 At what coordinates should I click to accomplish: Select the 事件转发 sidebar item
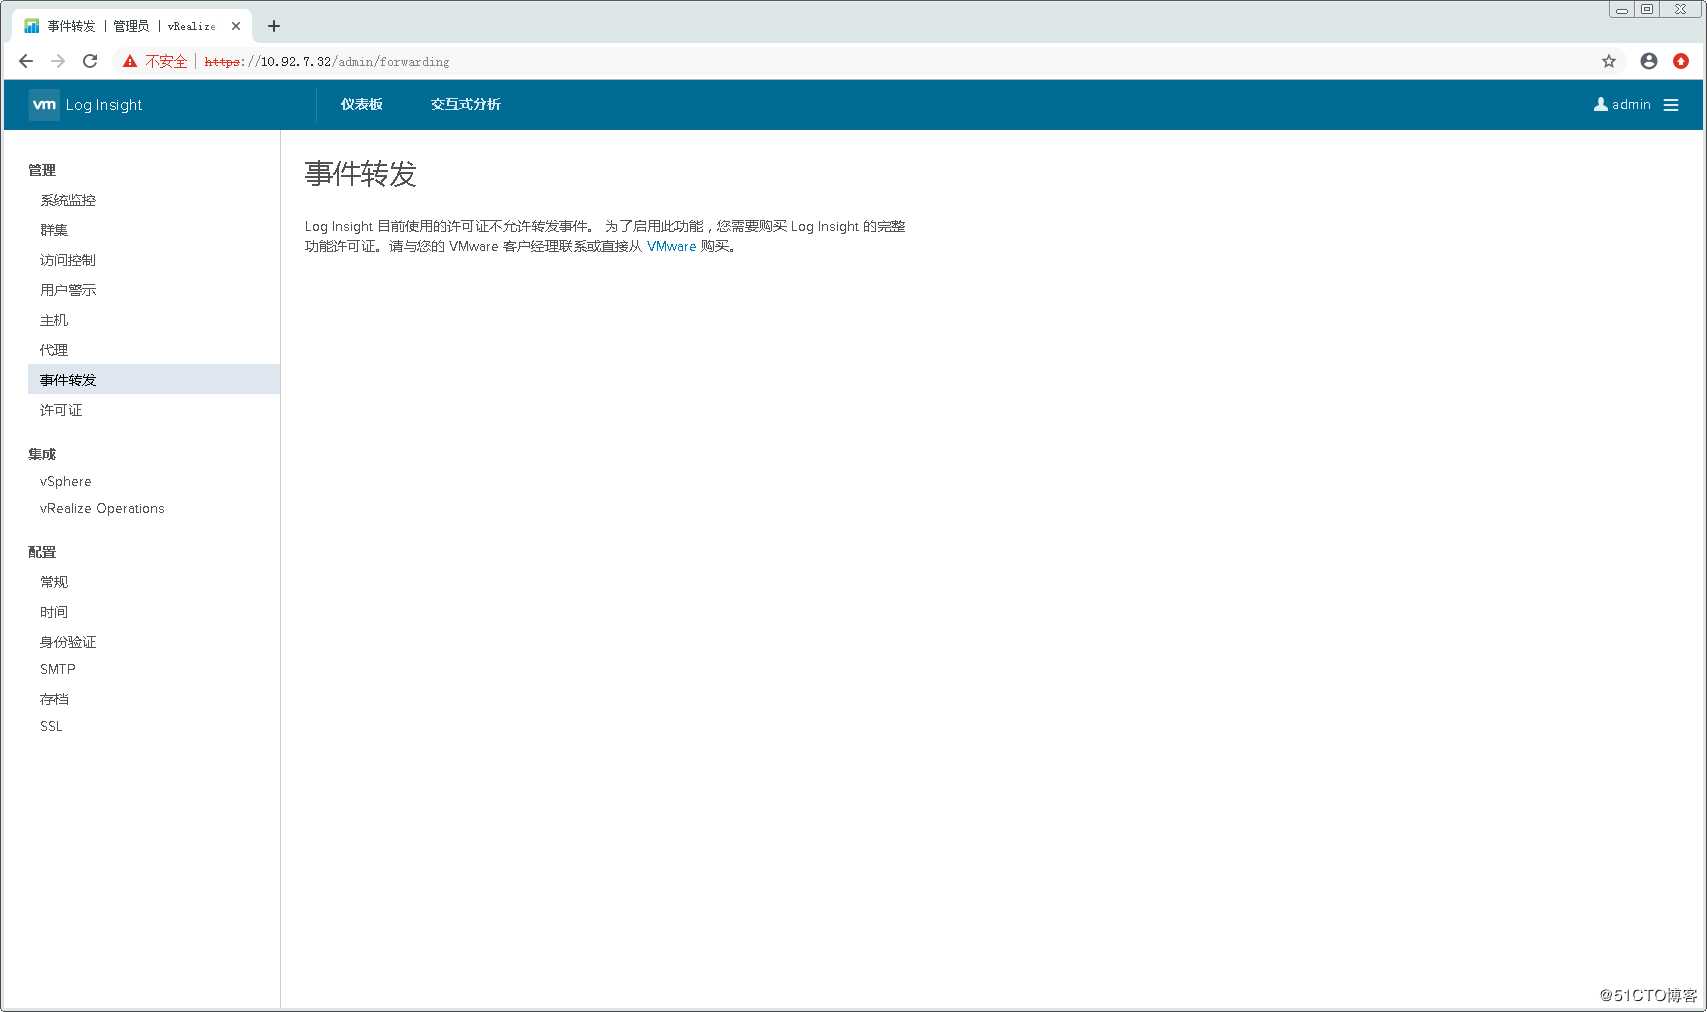pyautogui.click(x=154, y=379)
